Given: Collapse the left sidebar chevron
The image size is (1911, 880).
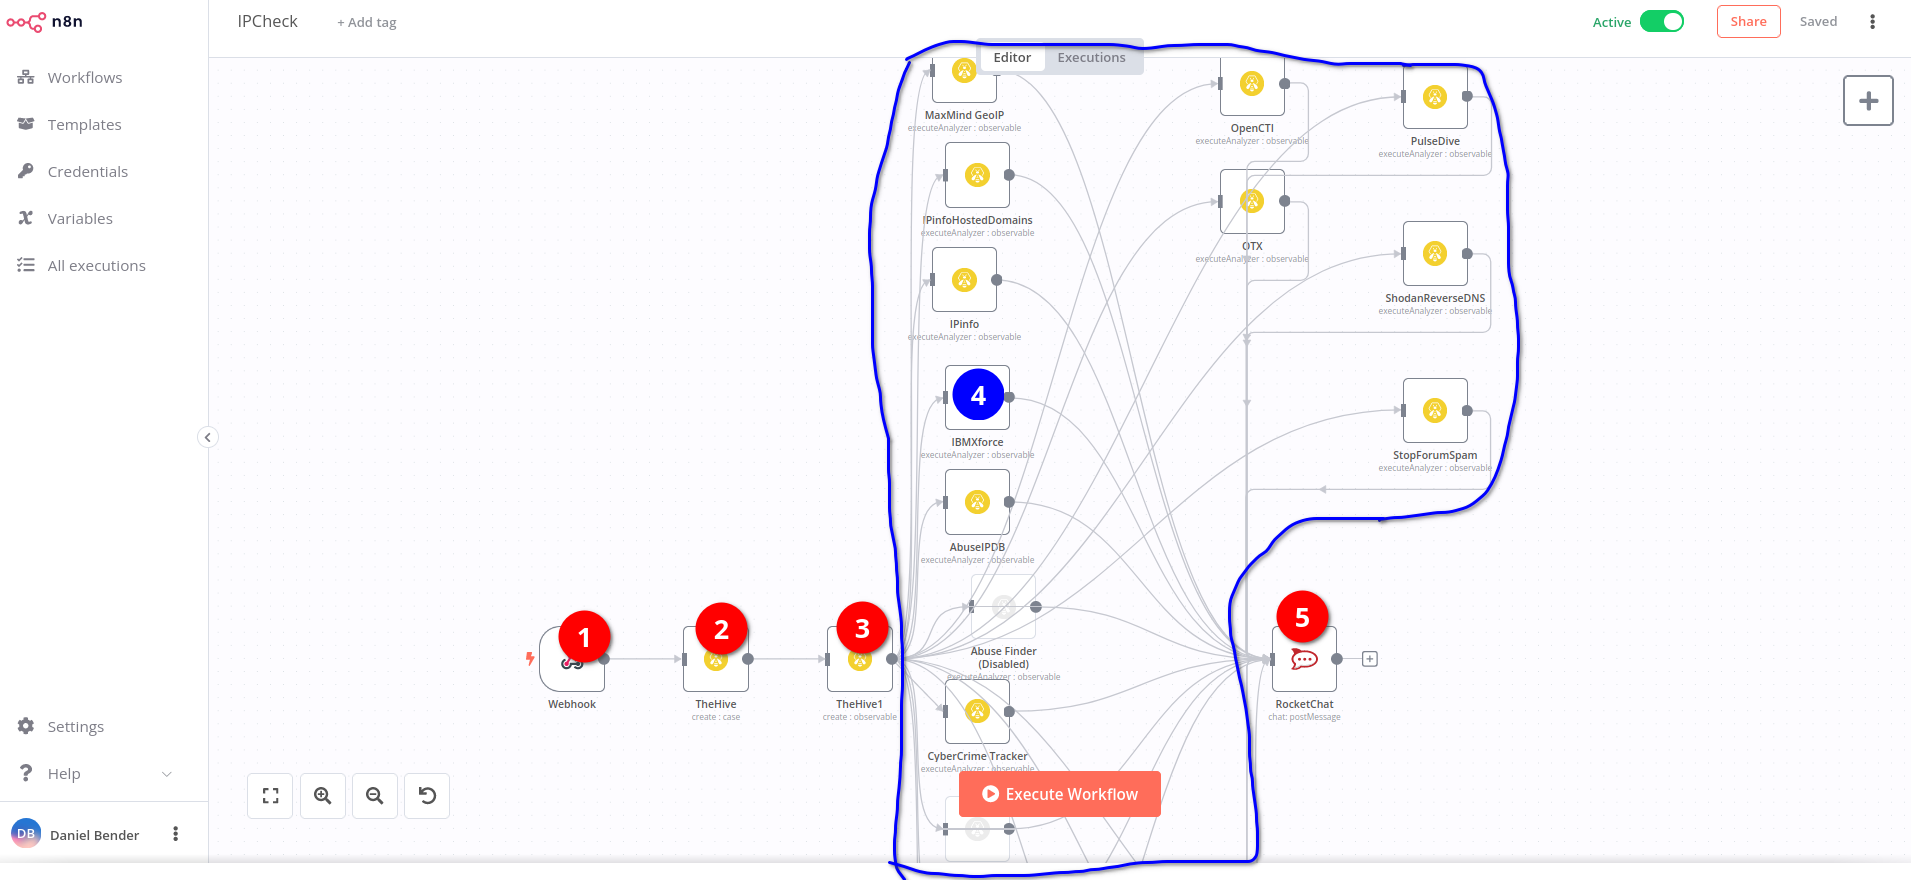Looking at the screenshot, I should (208, 437).
